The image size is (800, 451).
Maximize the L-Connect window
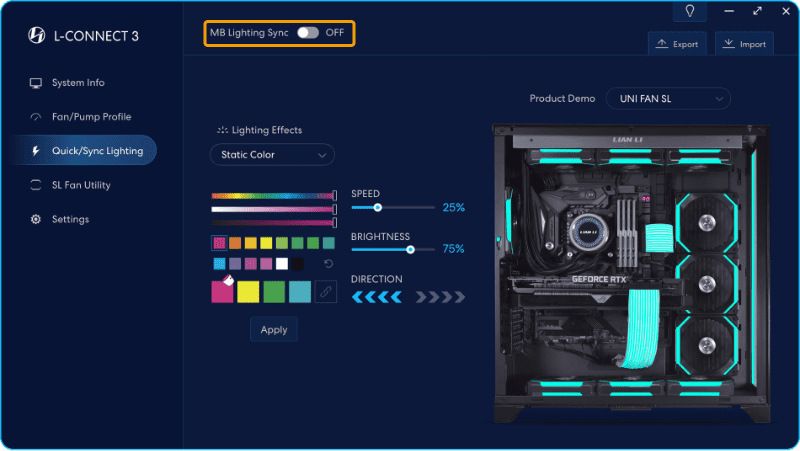[758, 11]
